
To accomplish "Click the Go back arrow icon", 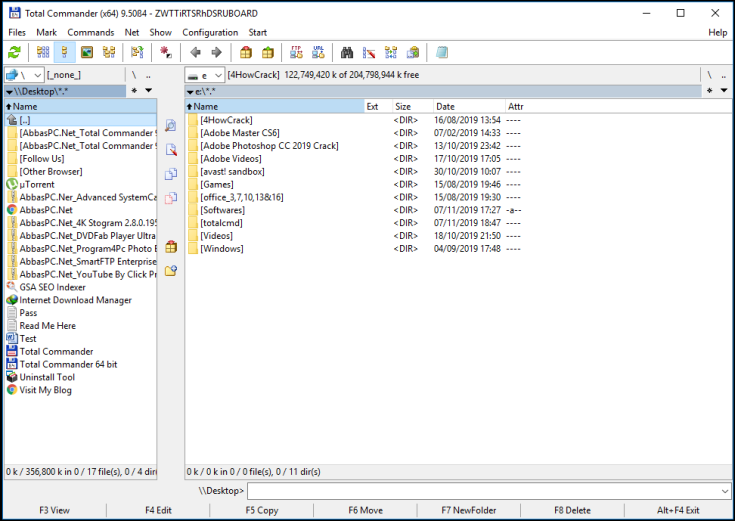I will tap(195, 52).
